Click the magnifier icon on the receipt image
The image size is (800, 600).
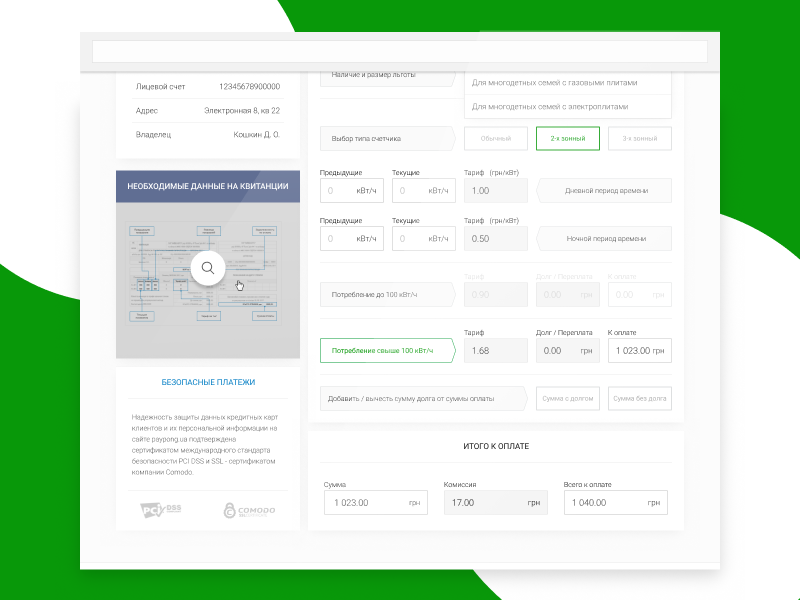pyautogui.click(x=208, y=268)
